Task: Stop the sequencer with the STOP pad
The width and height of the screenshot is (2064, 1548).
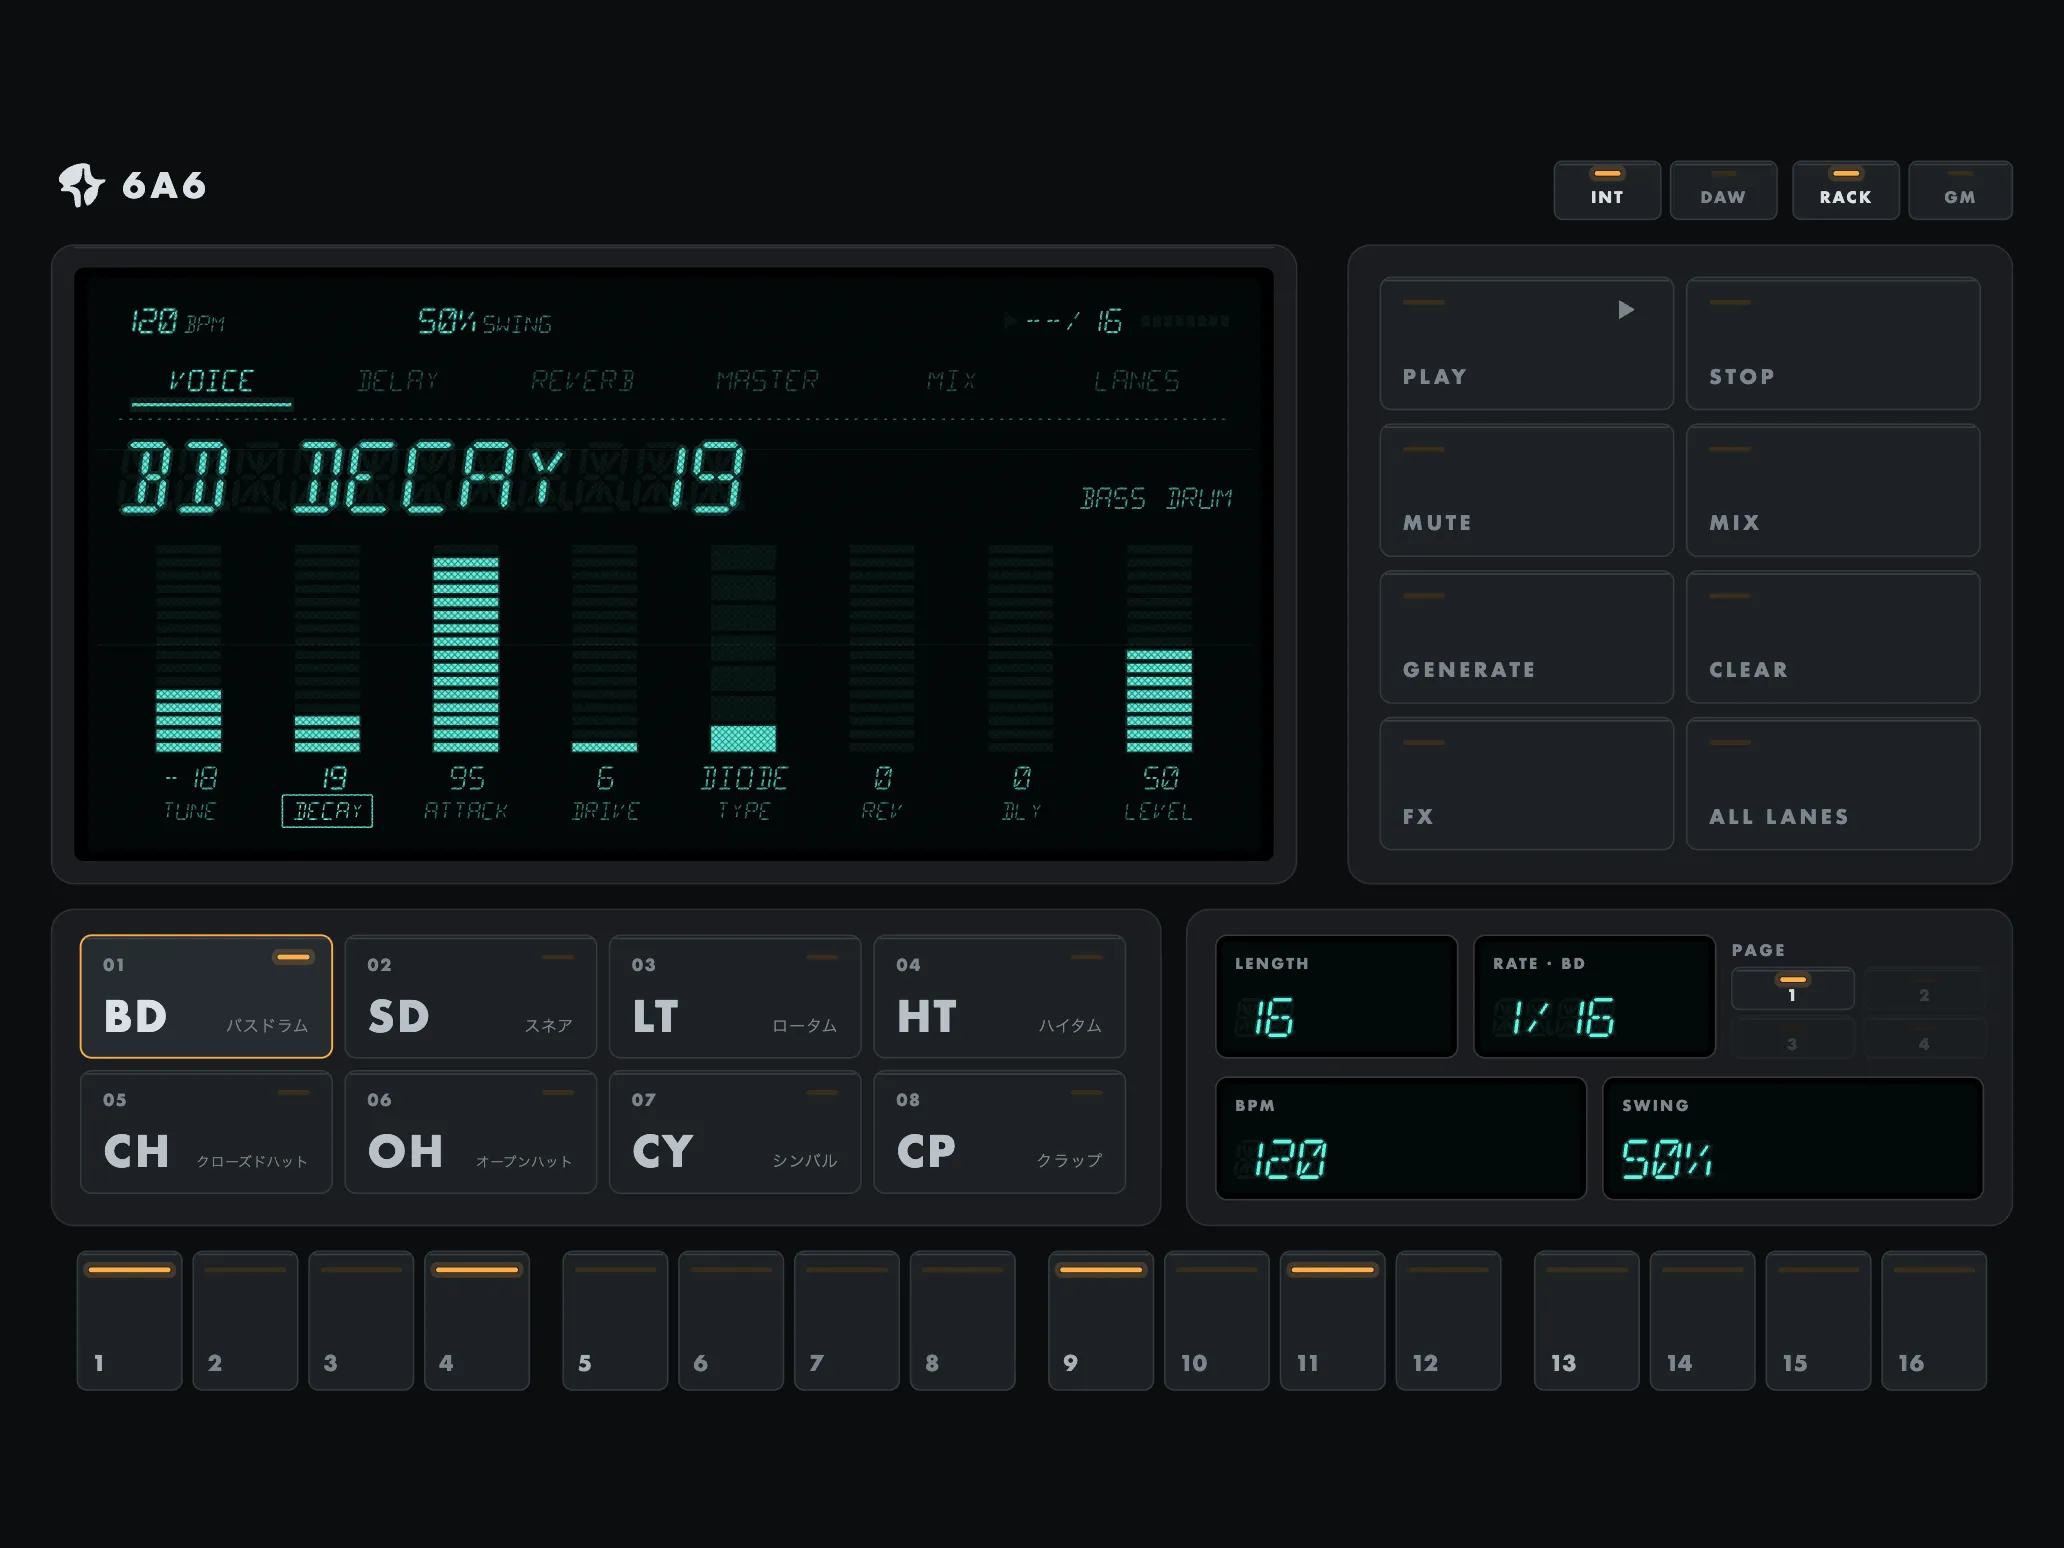Action: click(x=1832, y=344)
